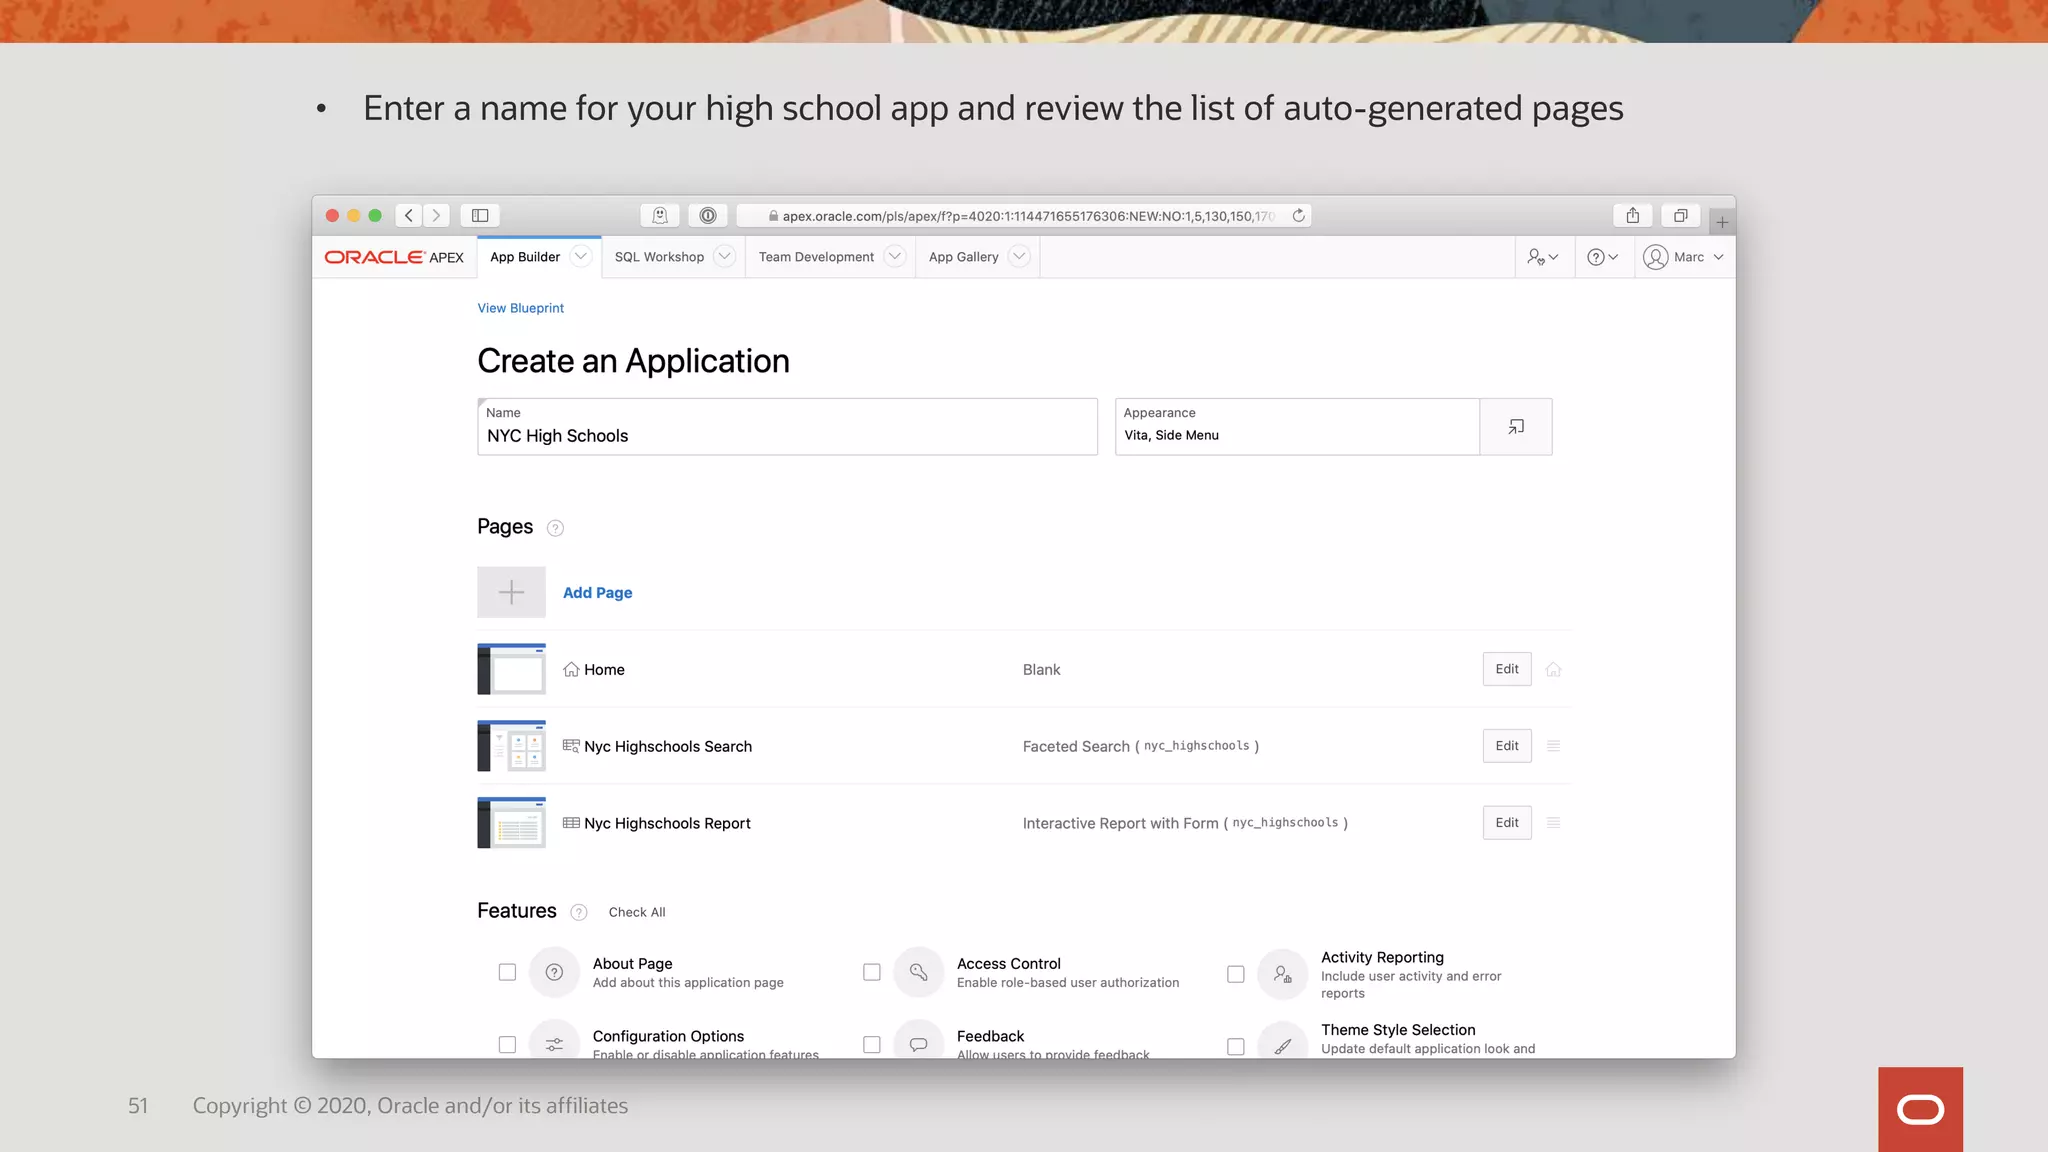Click the Oracle APEX logo
The height and width of the screenshot is (1152, 2048).
point(394,257)
